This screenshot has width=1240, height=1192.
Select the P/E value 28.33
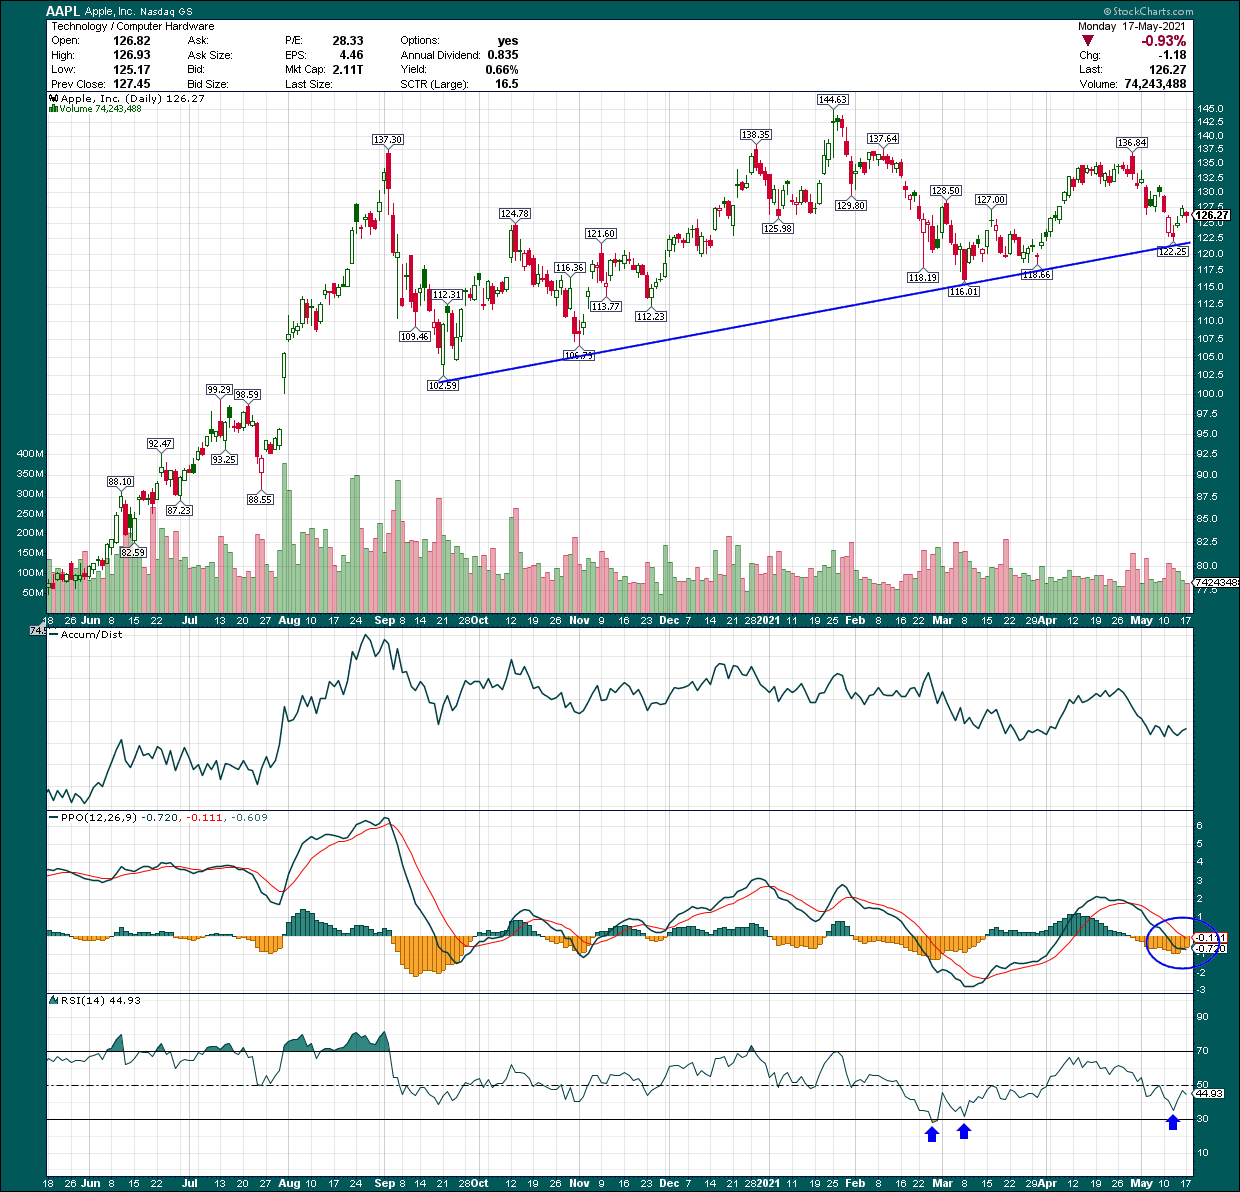pyautogui.click(x=348, y=41)
